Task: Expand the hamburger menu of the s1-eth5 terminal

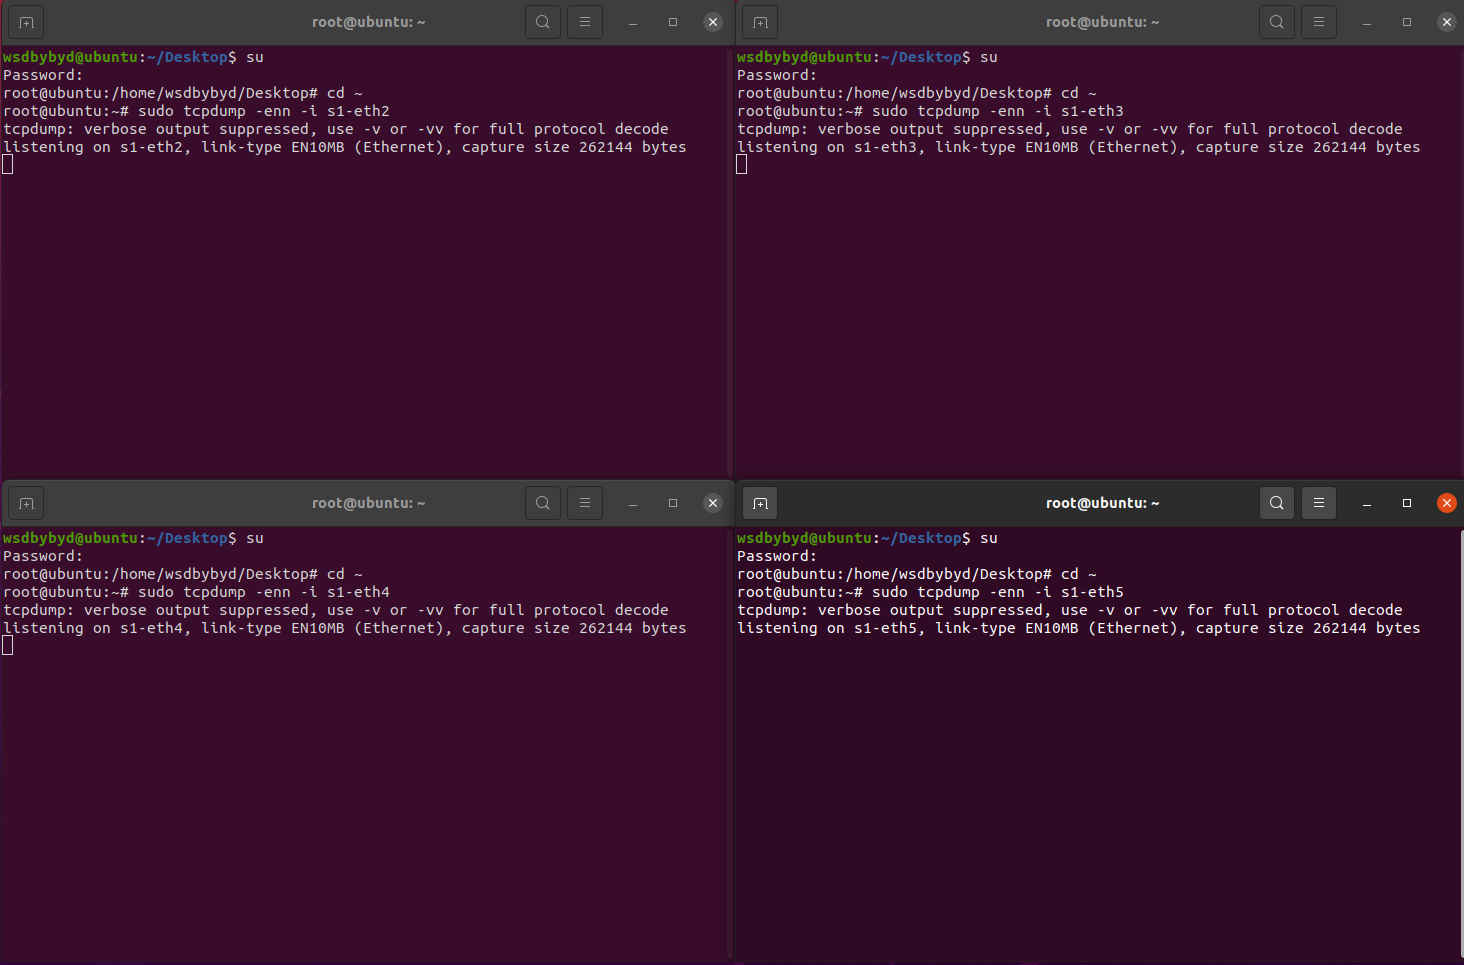Action: (1319, 503)
